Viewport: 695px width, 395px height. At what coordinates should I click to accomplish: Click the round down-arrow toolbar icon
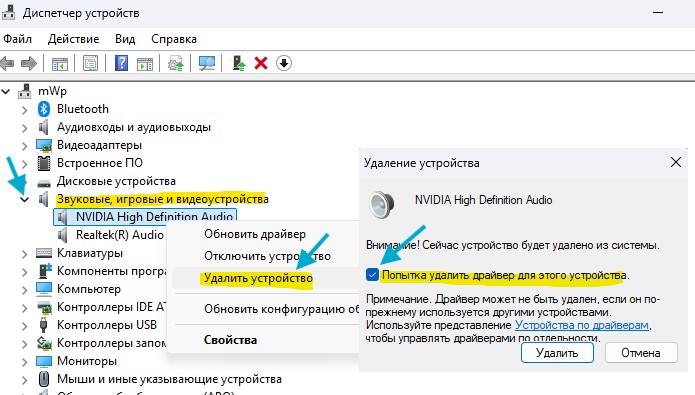[x=284, y=63]
